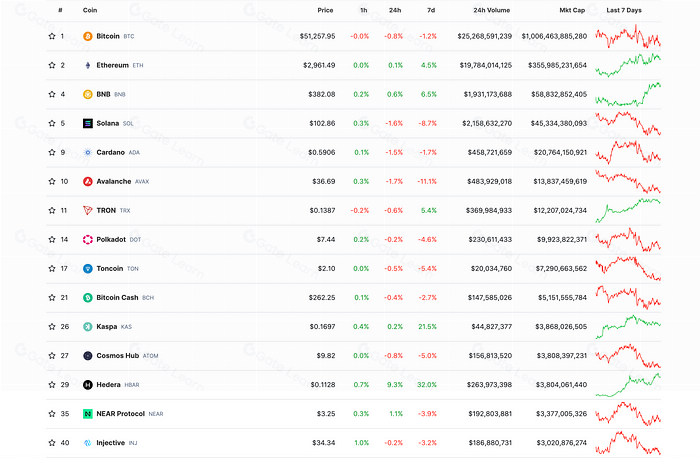
Task: Toggle the favorite star for Hedera
Action: point(52,384)
